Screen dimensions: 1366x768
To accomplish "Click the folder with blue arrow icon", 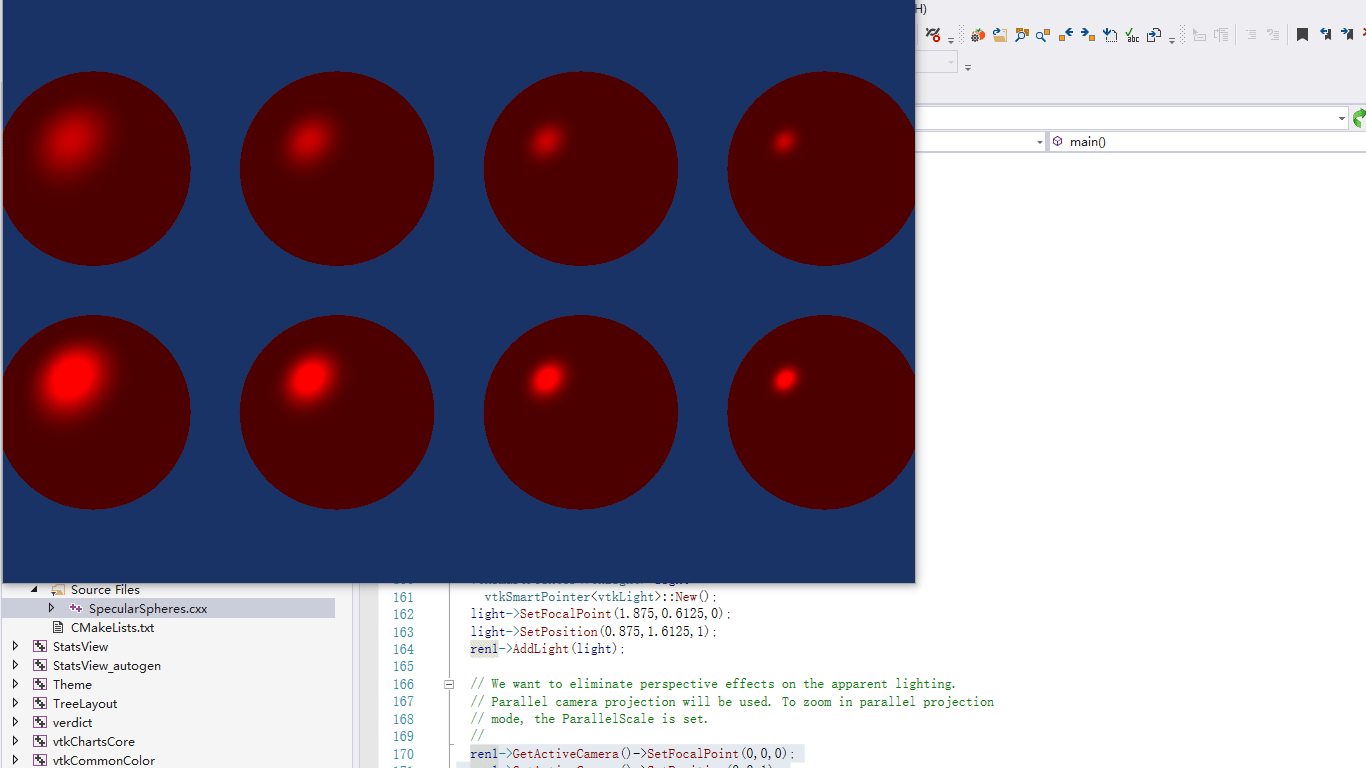I will 999,34.
